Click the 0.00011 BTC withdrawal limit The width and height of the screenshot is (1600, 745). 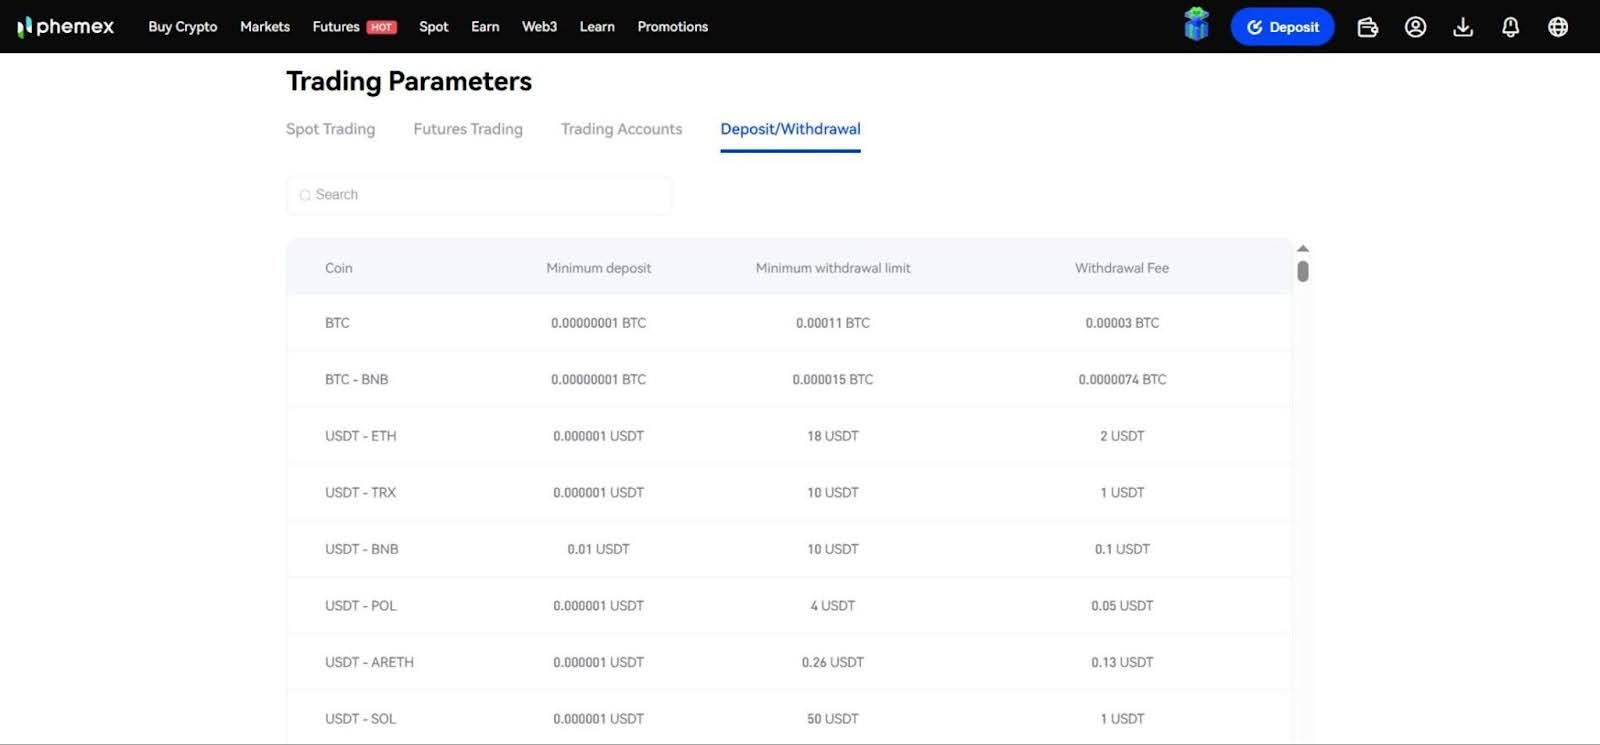coord(833,323)
